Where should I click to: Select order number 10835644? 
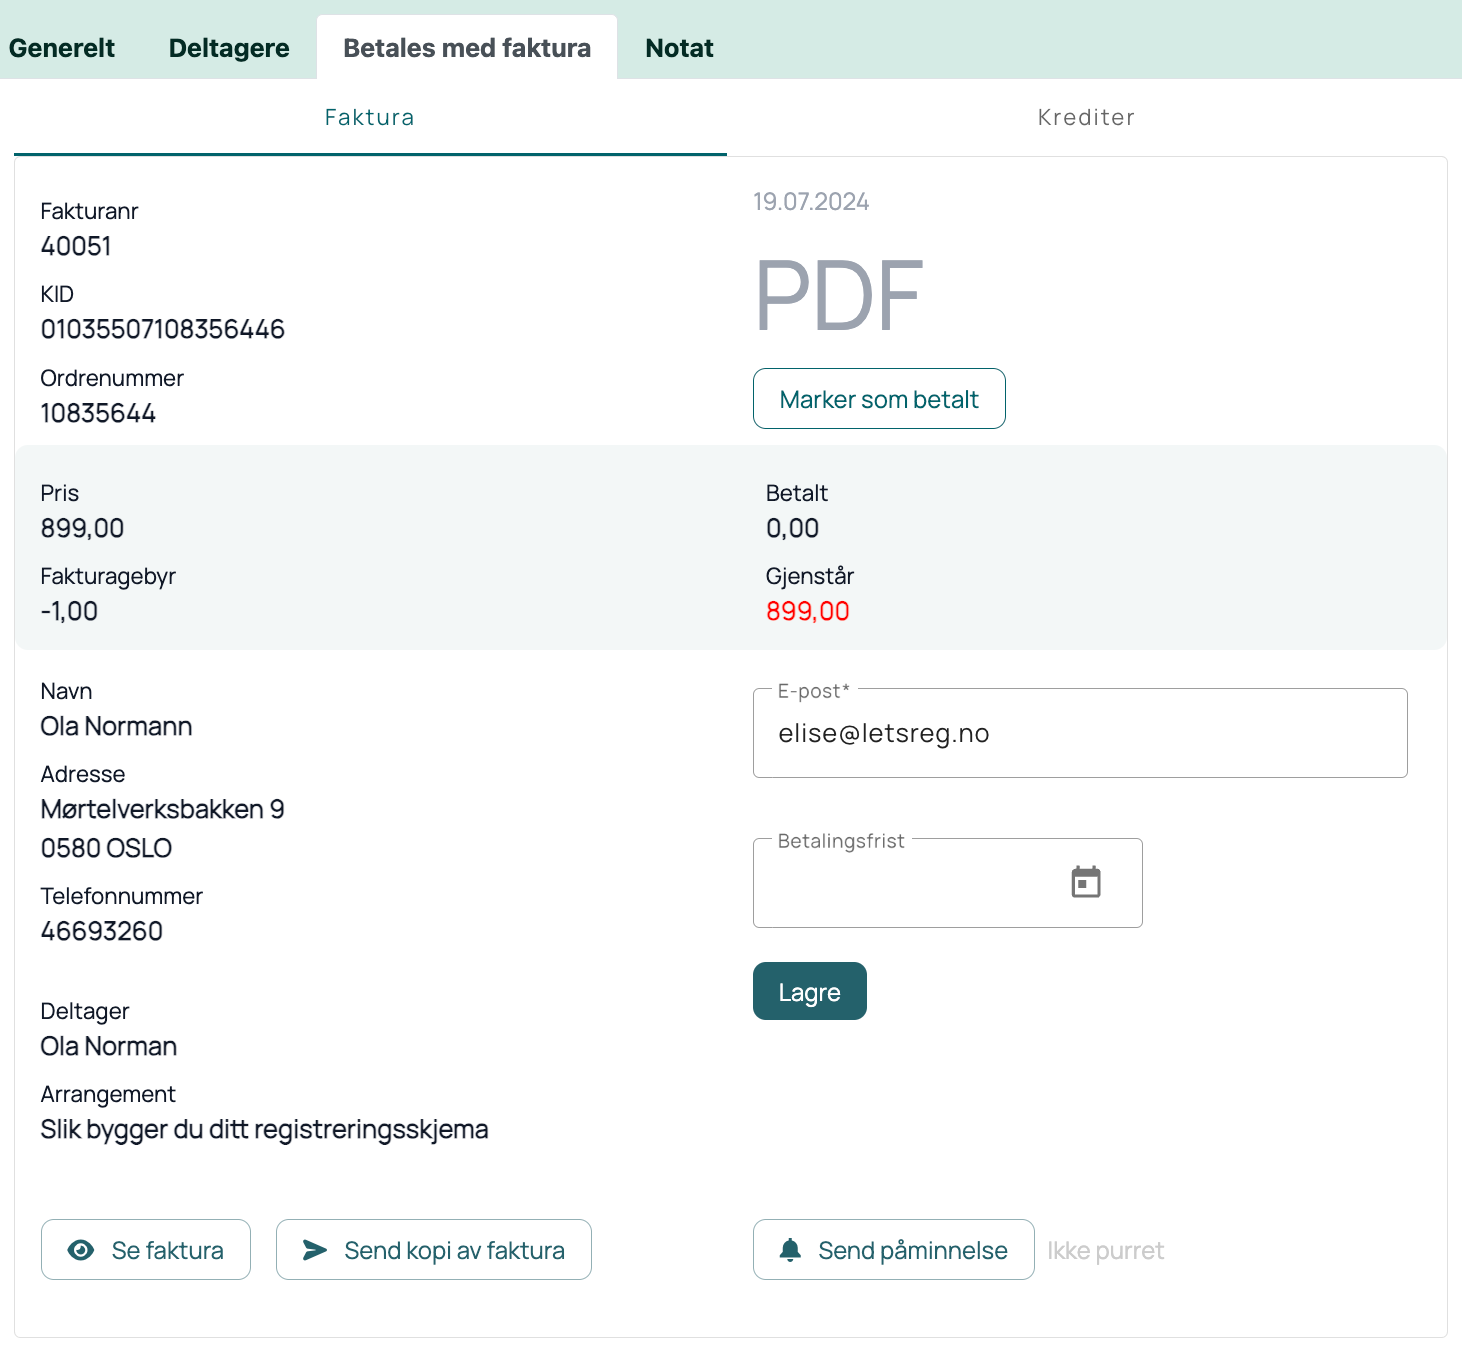[x=98, y=413]
